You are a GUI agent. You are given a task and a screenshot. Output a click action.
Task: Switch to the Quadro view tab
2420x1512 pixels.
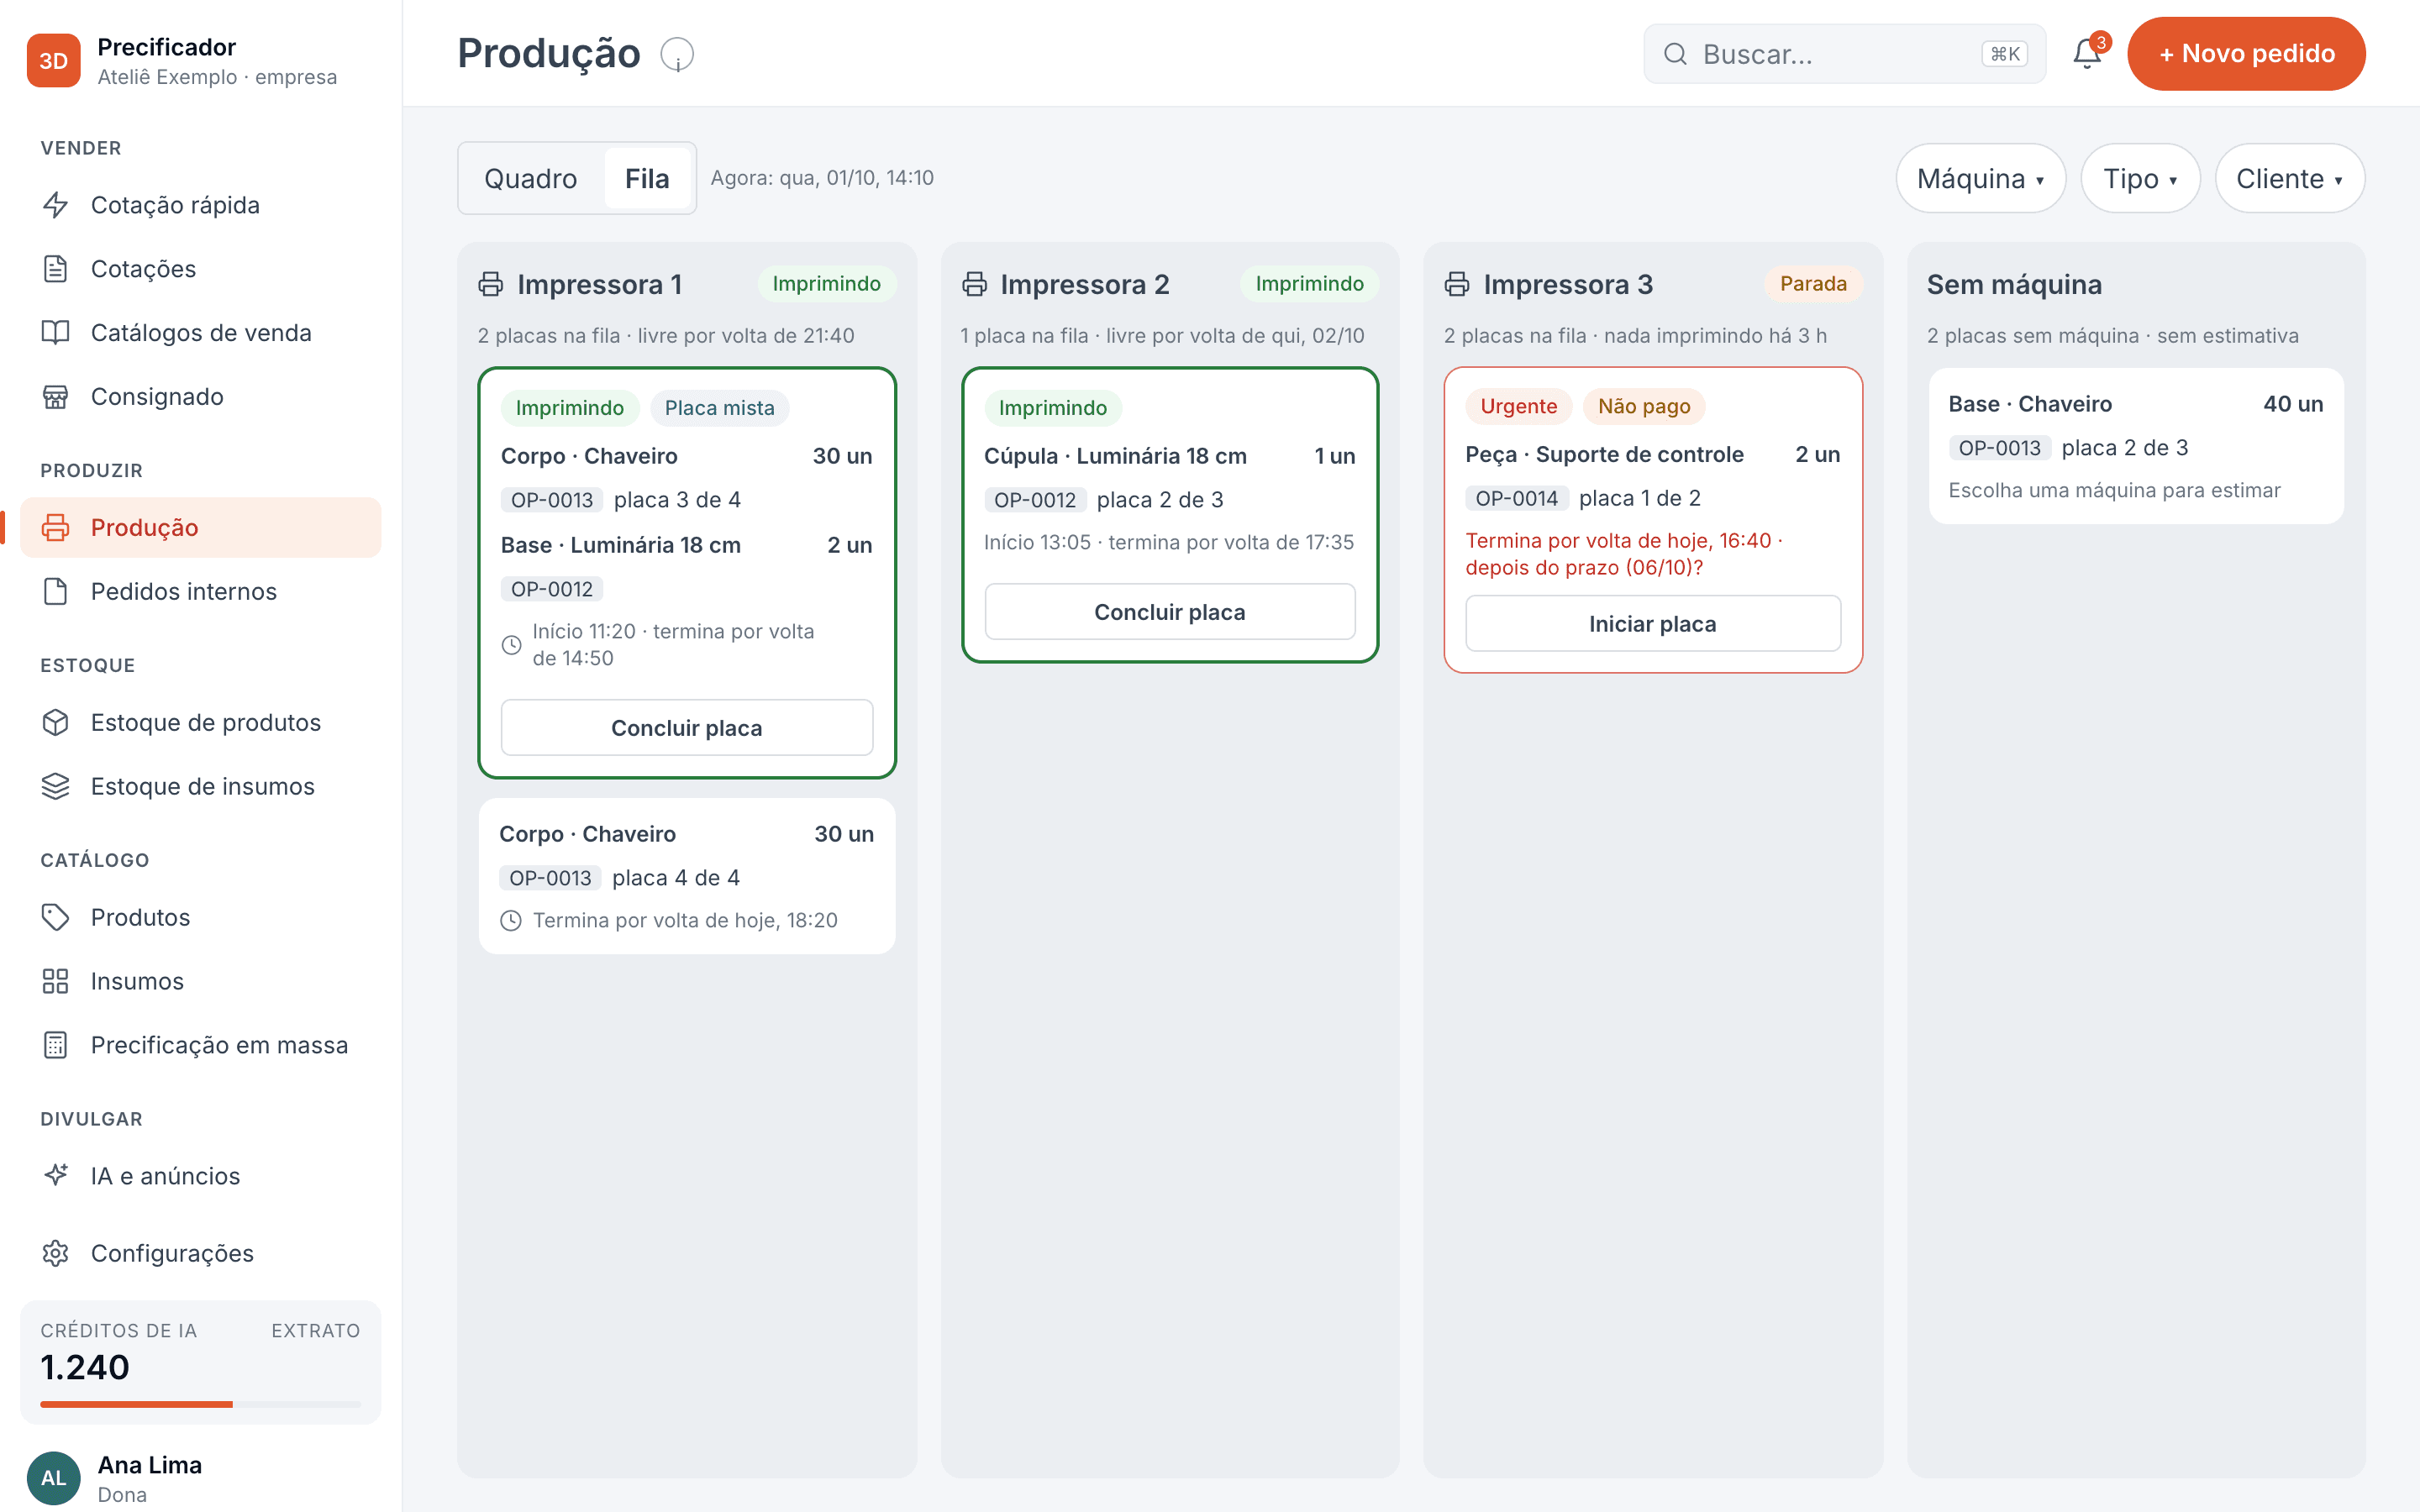pos(531,178)
